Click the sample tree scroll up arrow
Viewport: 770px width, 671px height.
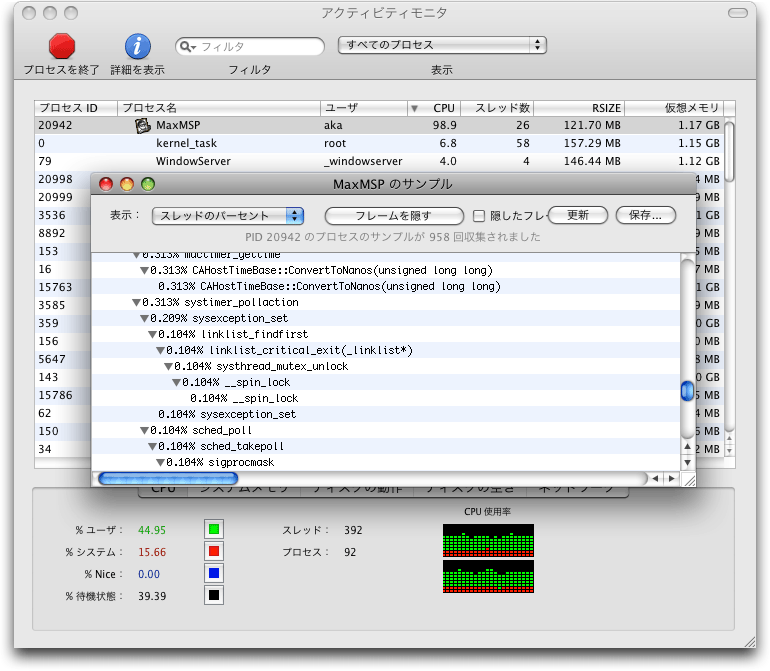point(688,447)
